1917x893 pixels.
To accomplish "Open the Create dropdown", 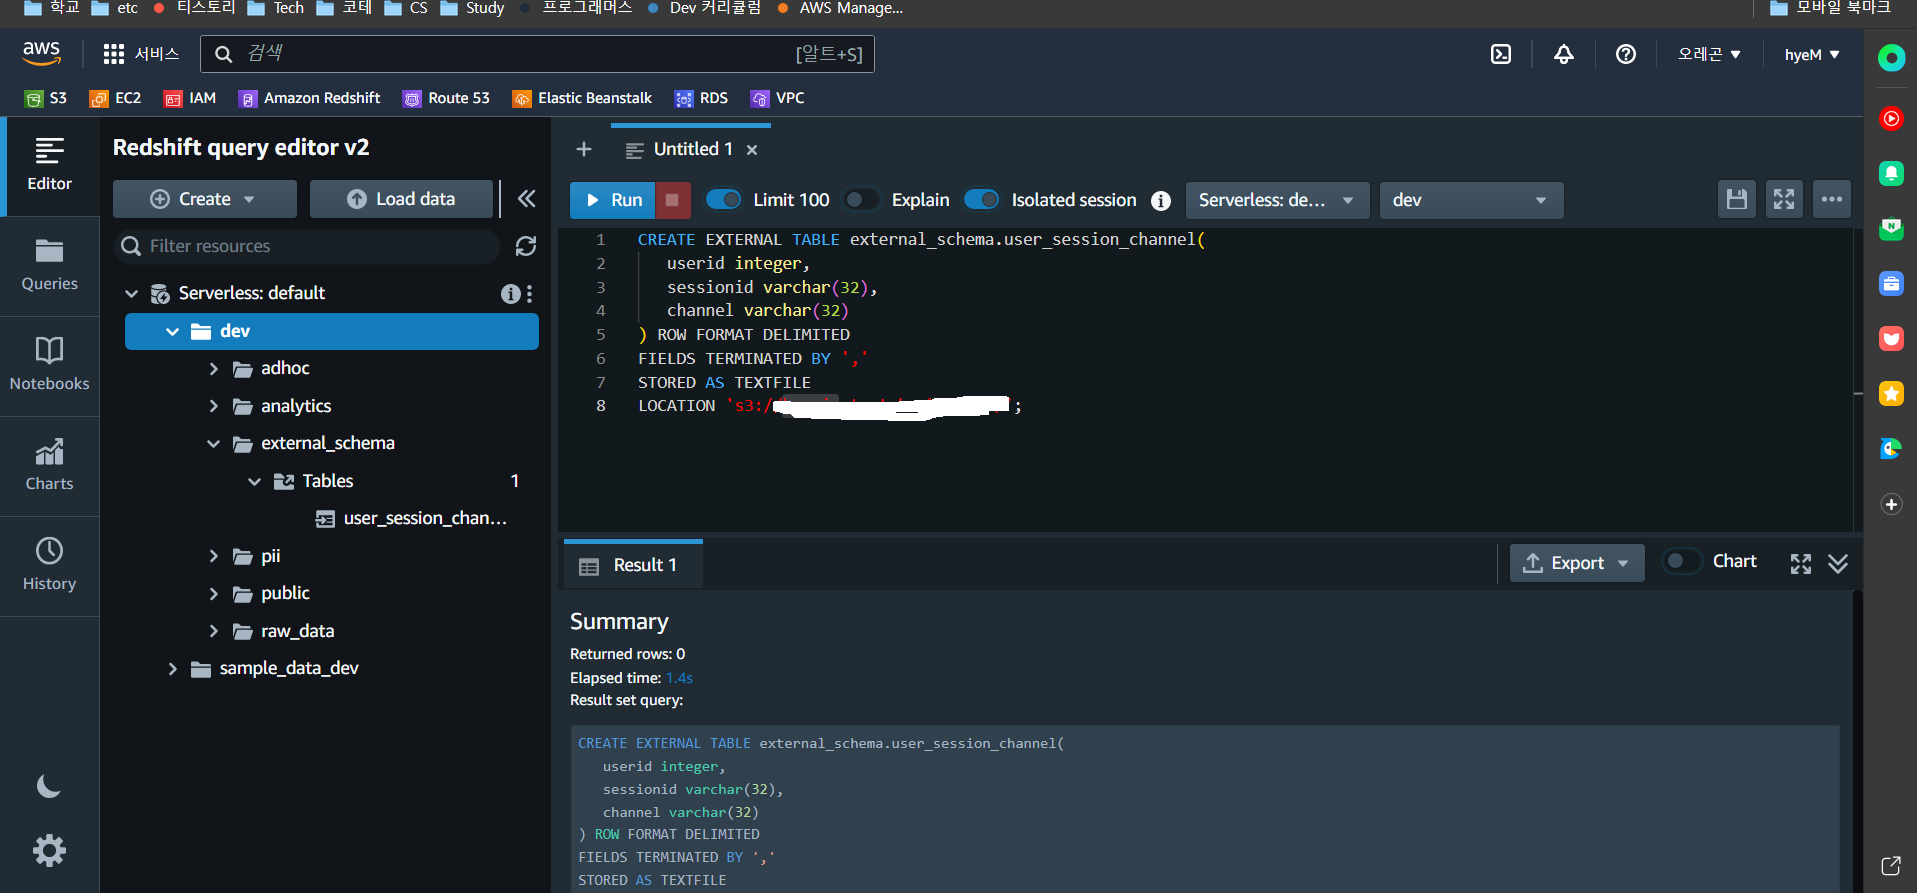I will (x=204, y=199).
